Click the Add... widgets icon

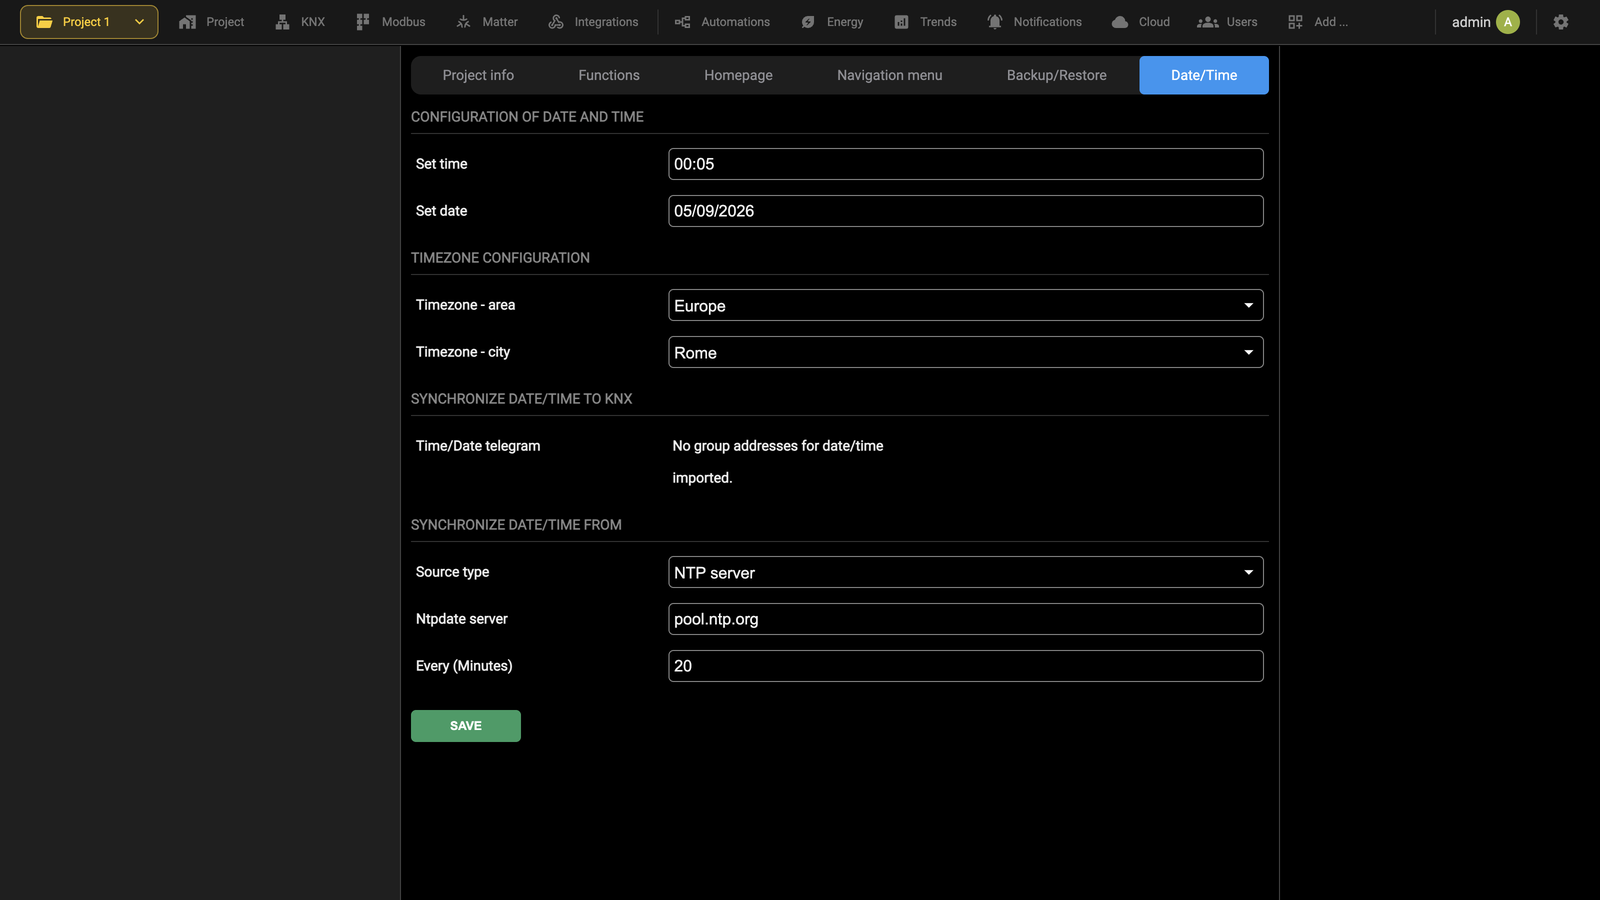pyautogui.click(x=1295, y=22)
